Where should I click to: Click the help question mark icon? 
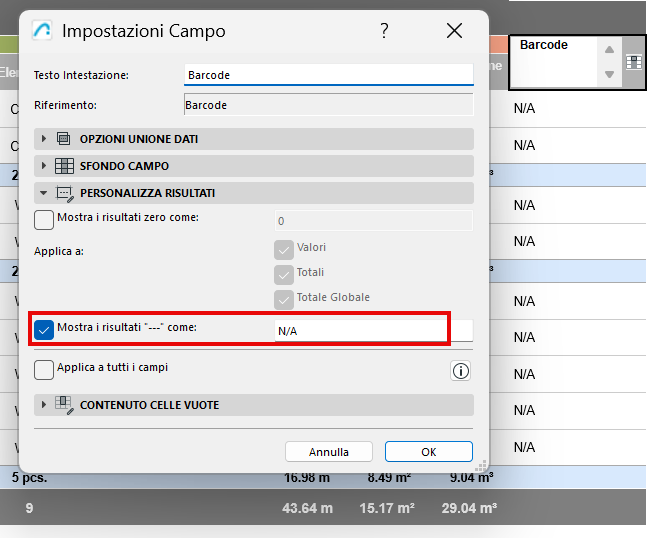[x=384, y=31]
